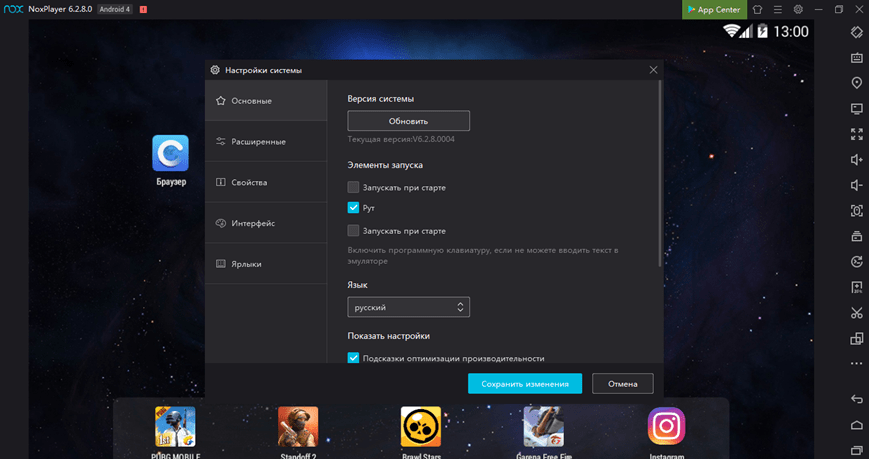Open the Brawl Stars app

pyautogui.click(x=421, y=427)
